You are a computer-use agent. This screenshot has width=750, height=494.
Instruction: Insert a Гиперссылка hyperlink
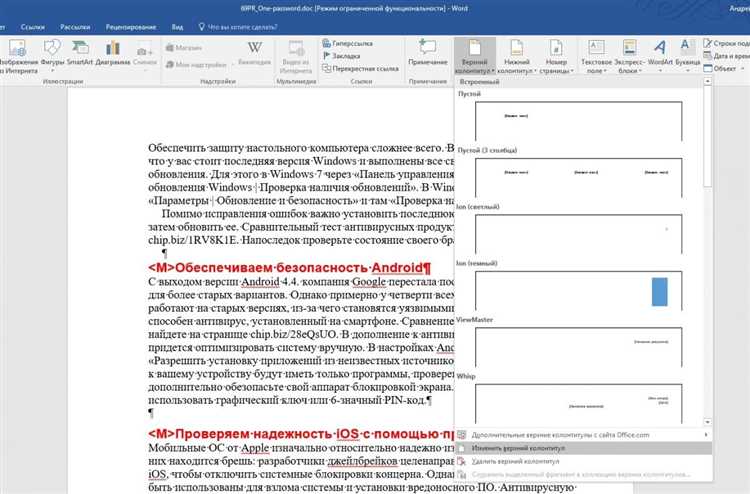[348, 44]
